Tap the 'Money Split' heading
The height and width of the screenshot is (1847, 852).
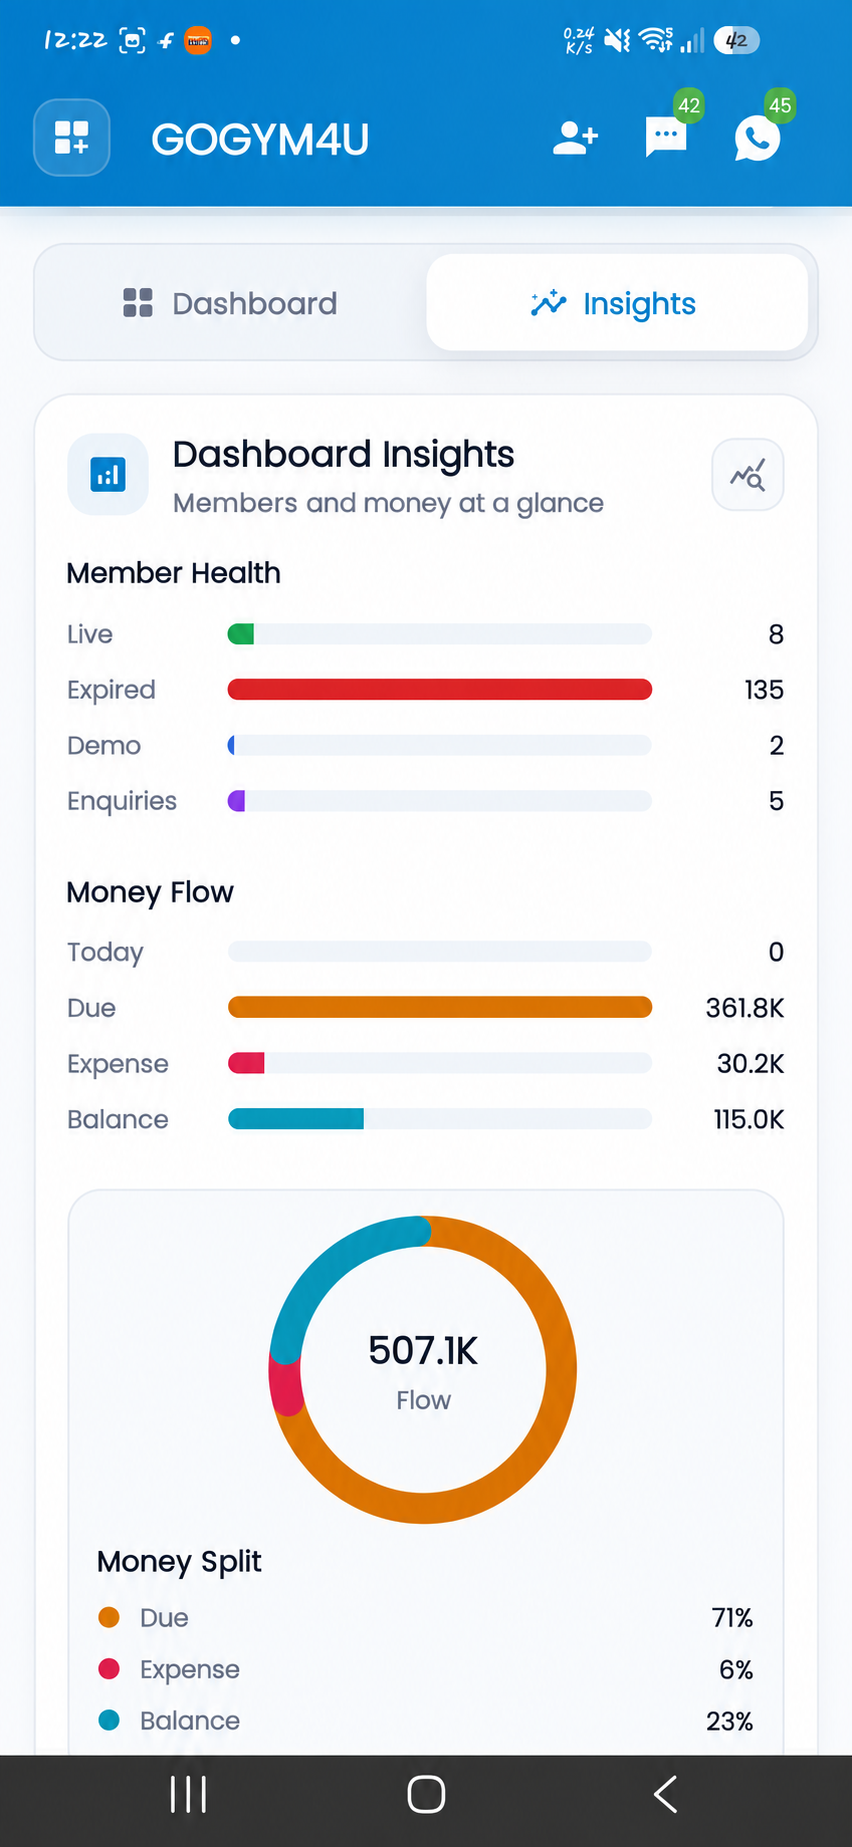pos(179,1561)
